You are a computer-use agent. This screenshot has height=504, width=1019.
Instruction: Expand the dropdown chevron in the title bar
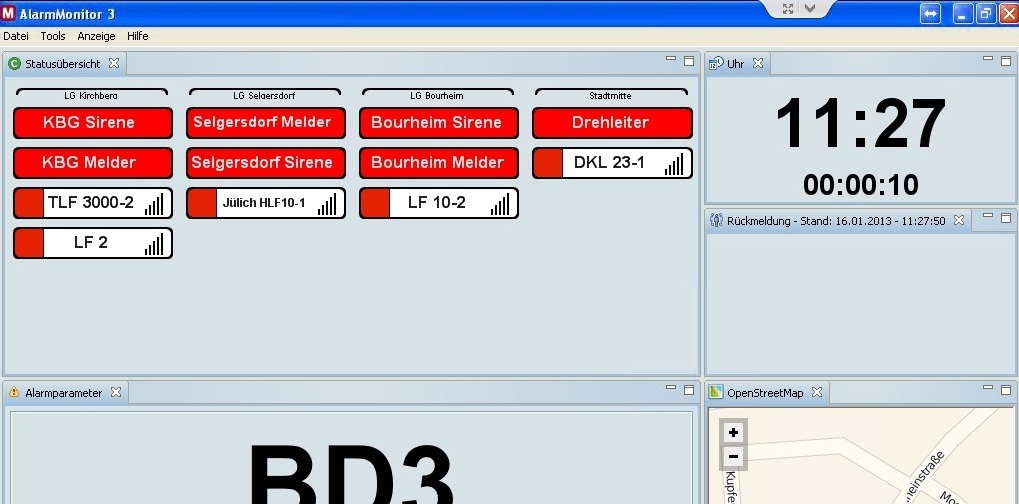(x=810, y=8)
